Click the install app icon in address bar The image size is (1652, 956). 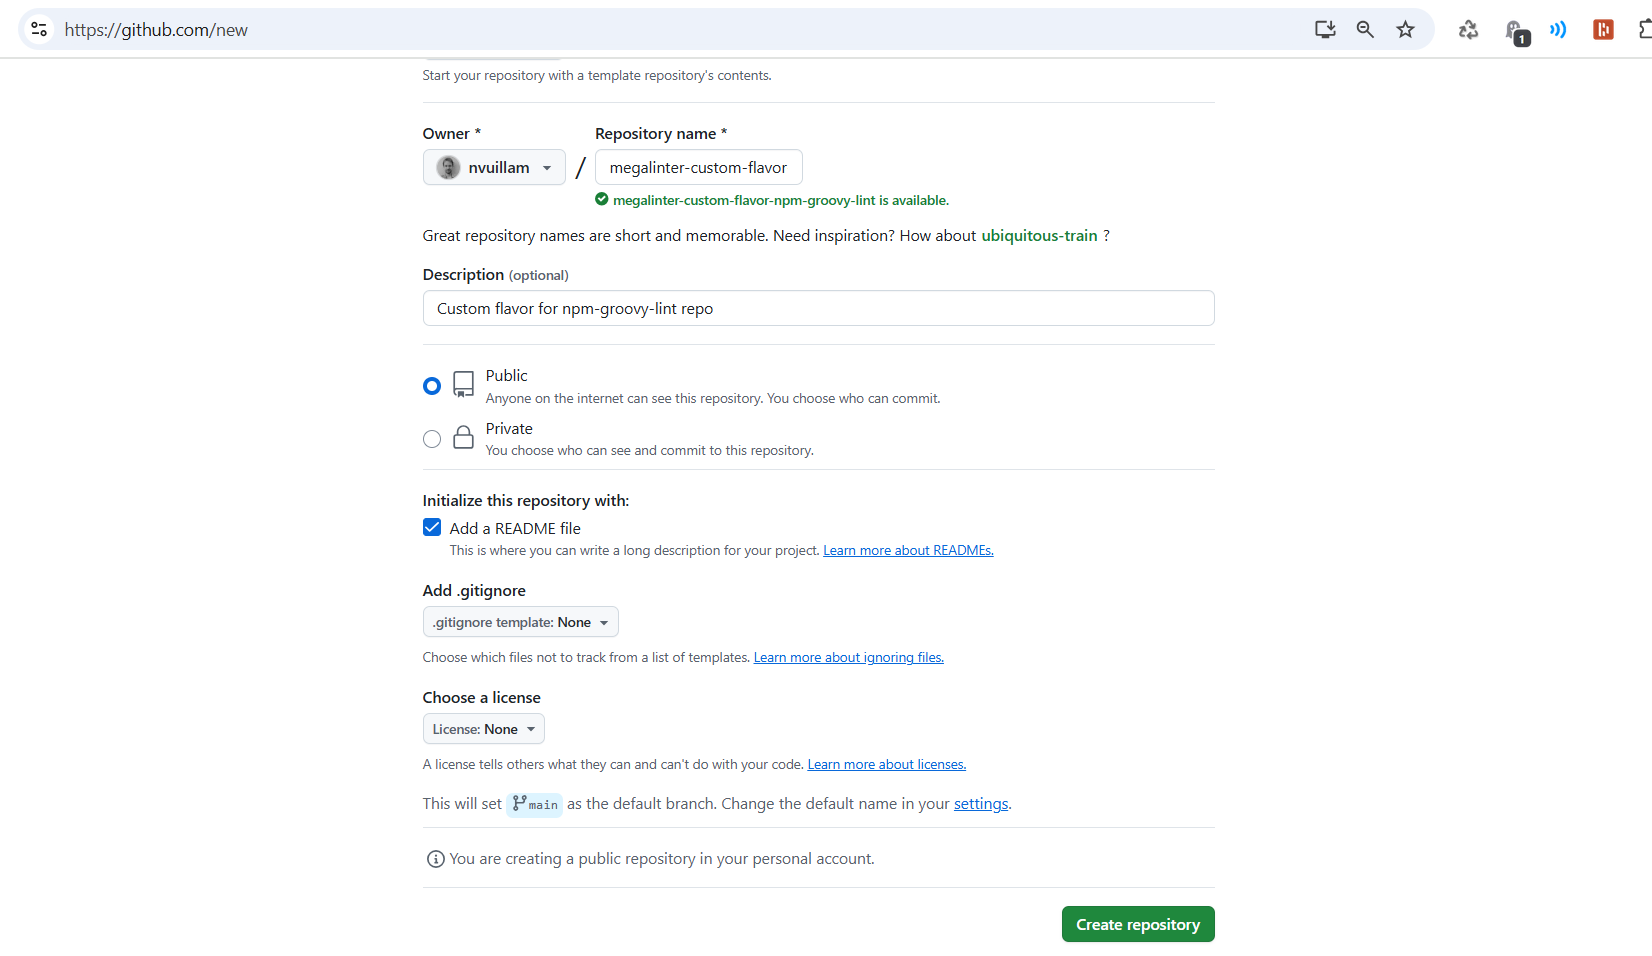pyautogui.click(x=1325, y=30)
